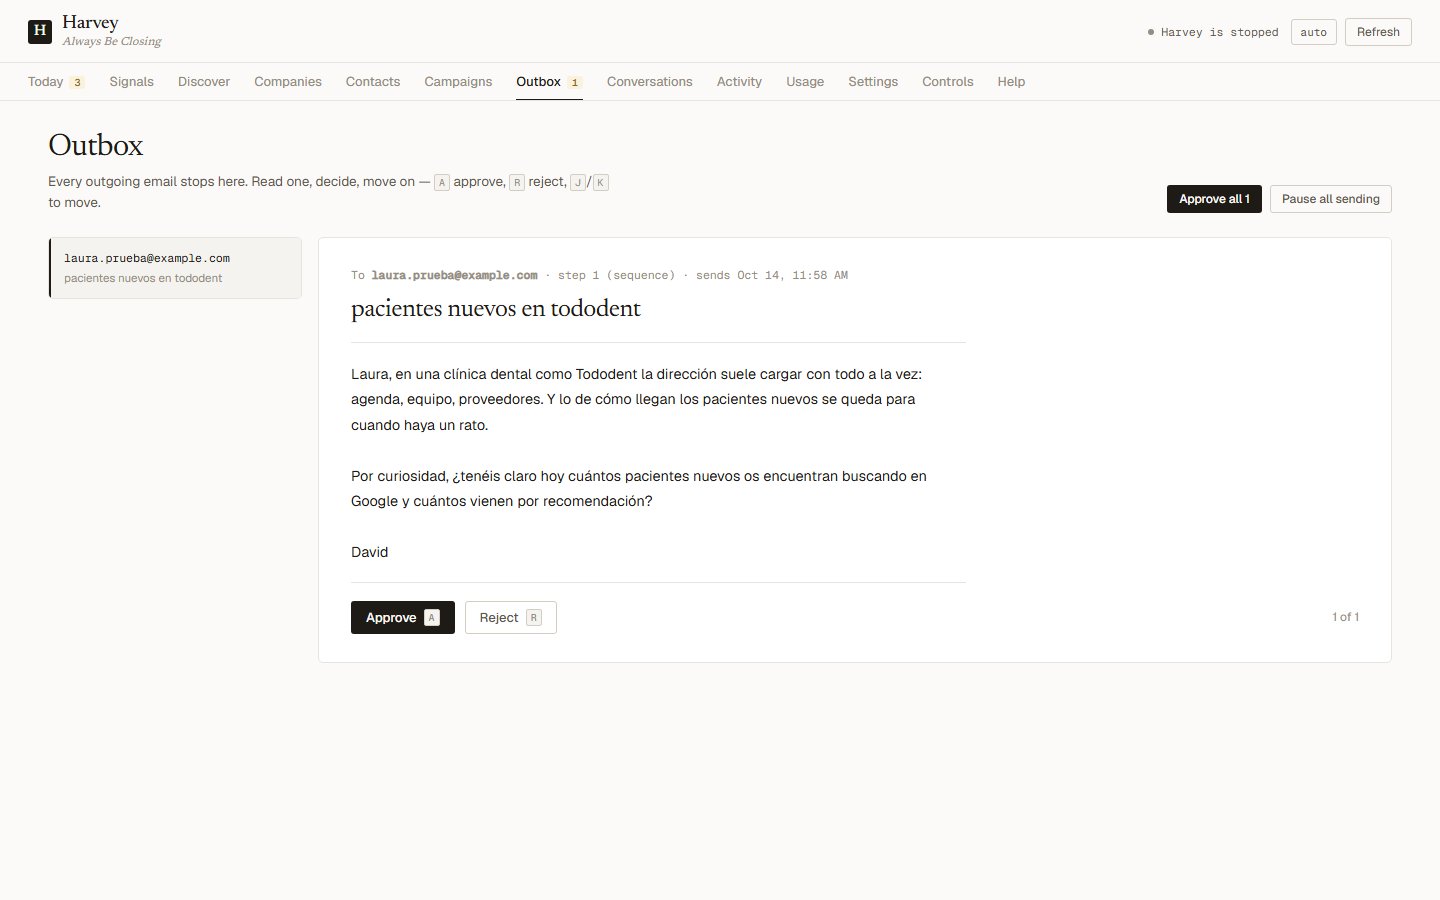
Task: Reject the pacientes nuevos email
Action: [511, 618]
